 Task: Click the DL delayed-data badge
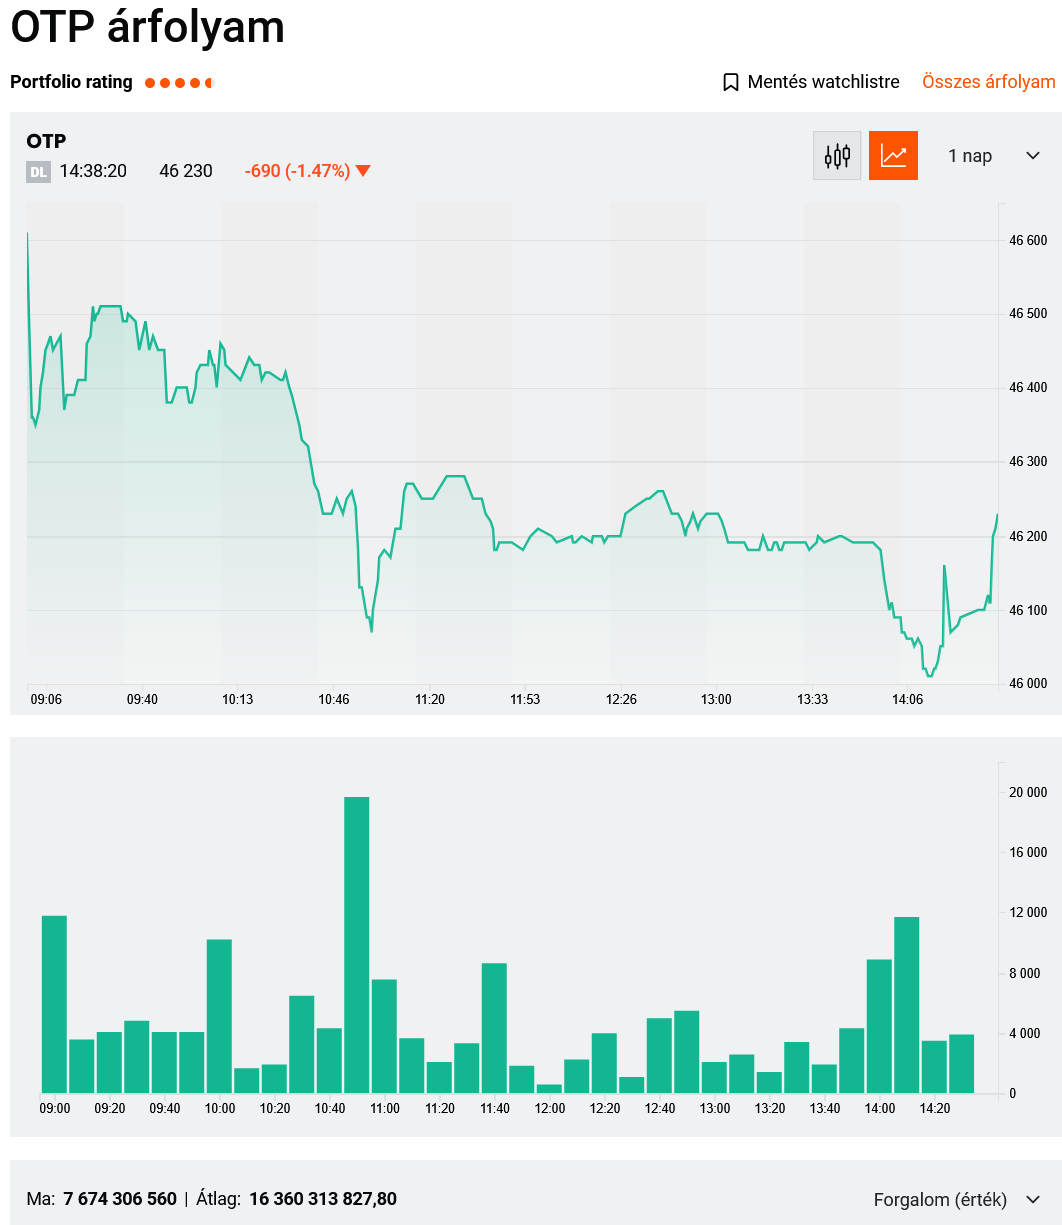coord(38,172)
